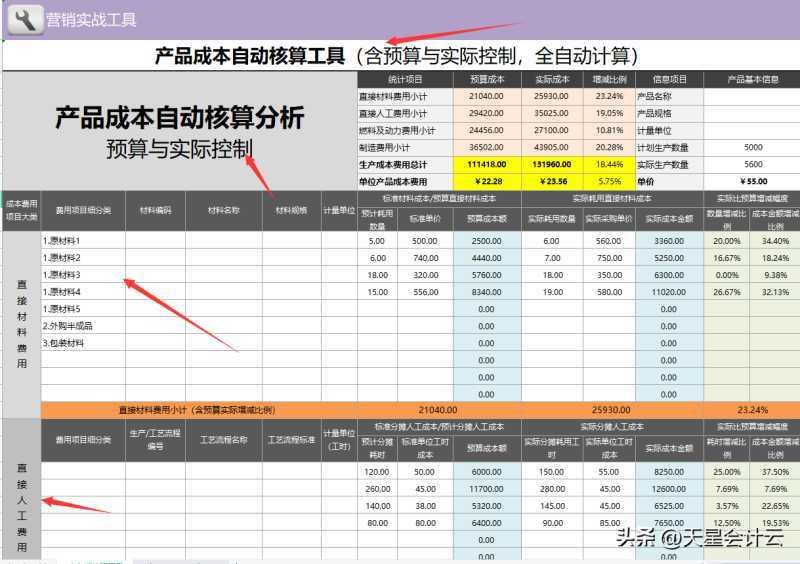Click the wrench icon in the purple header
The width and height of the screenshot is (800, 564).
[24, 20]
